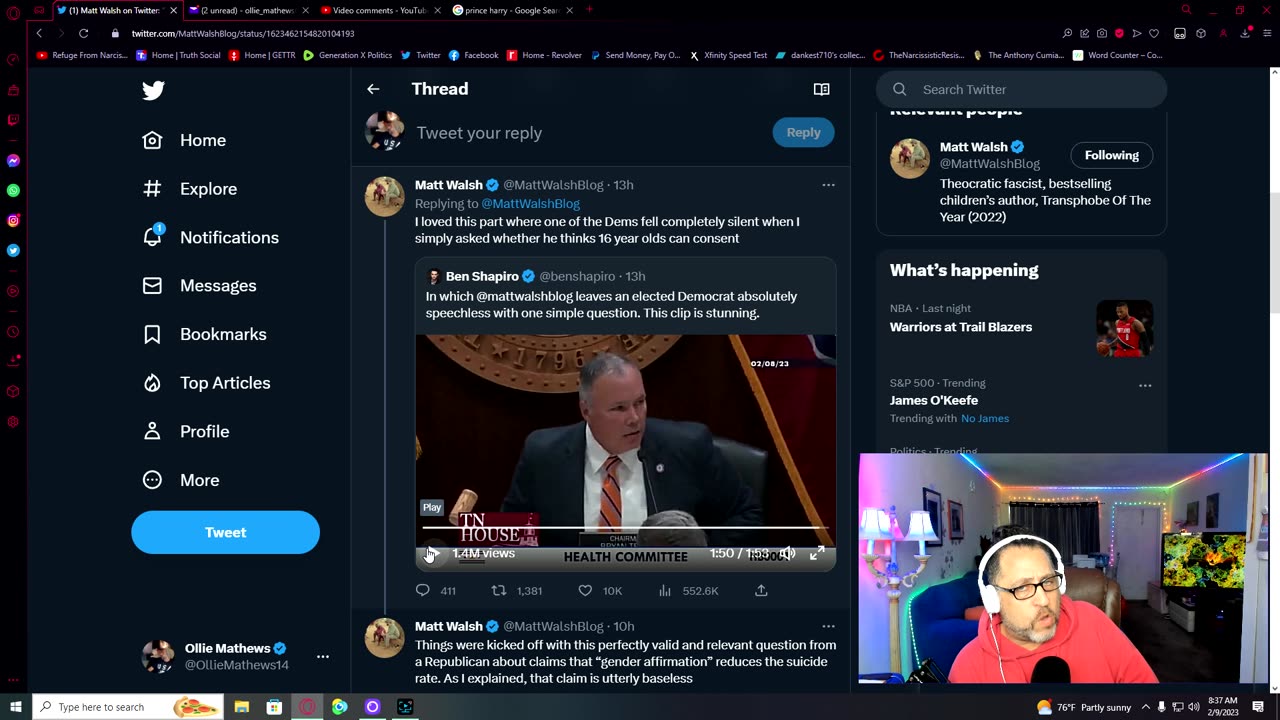Open Messenger in the browser sidebar
This screenshot has height=720, width=1280.
coord(13,160)
